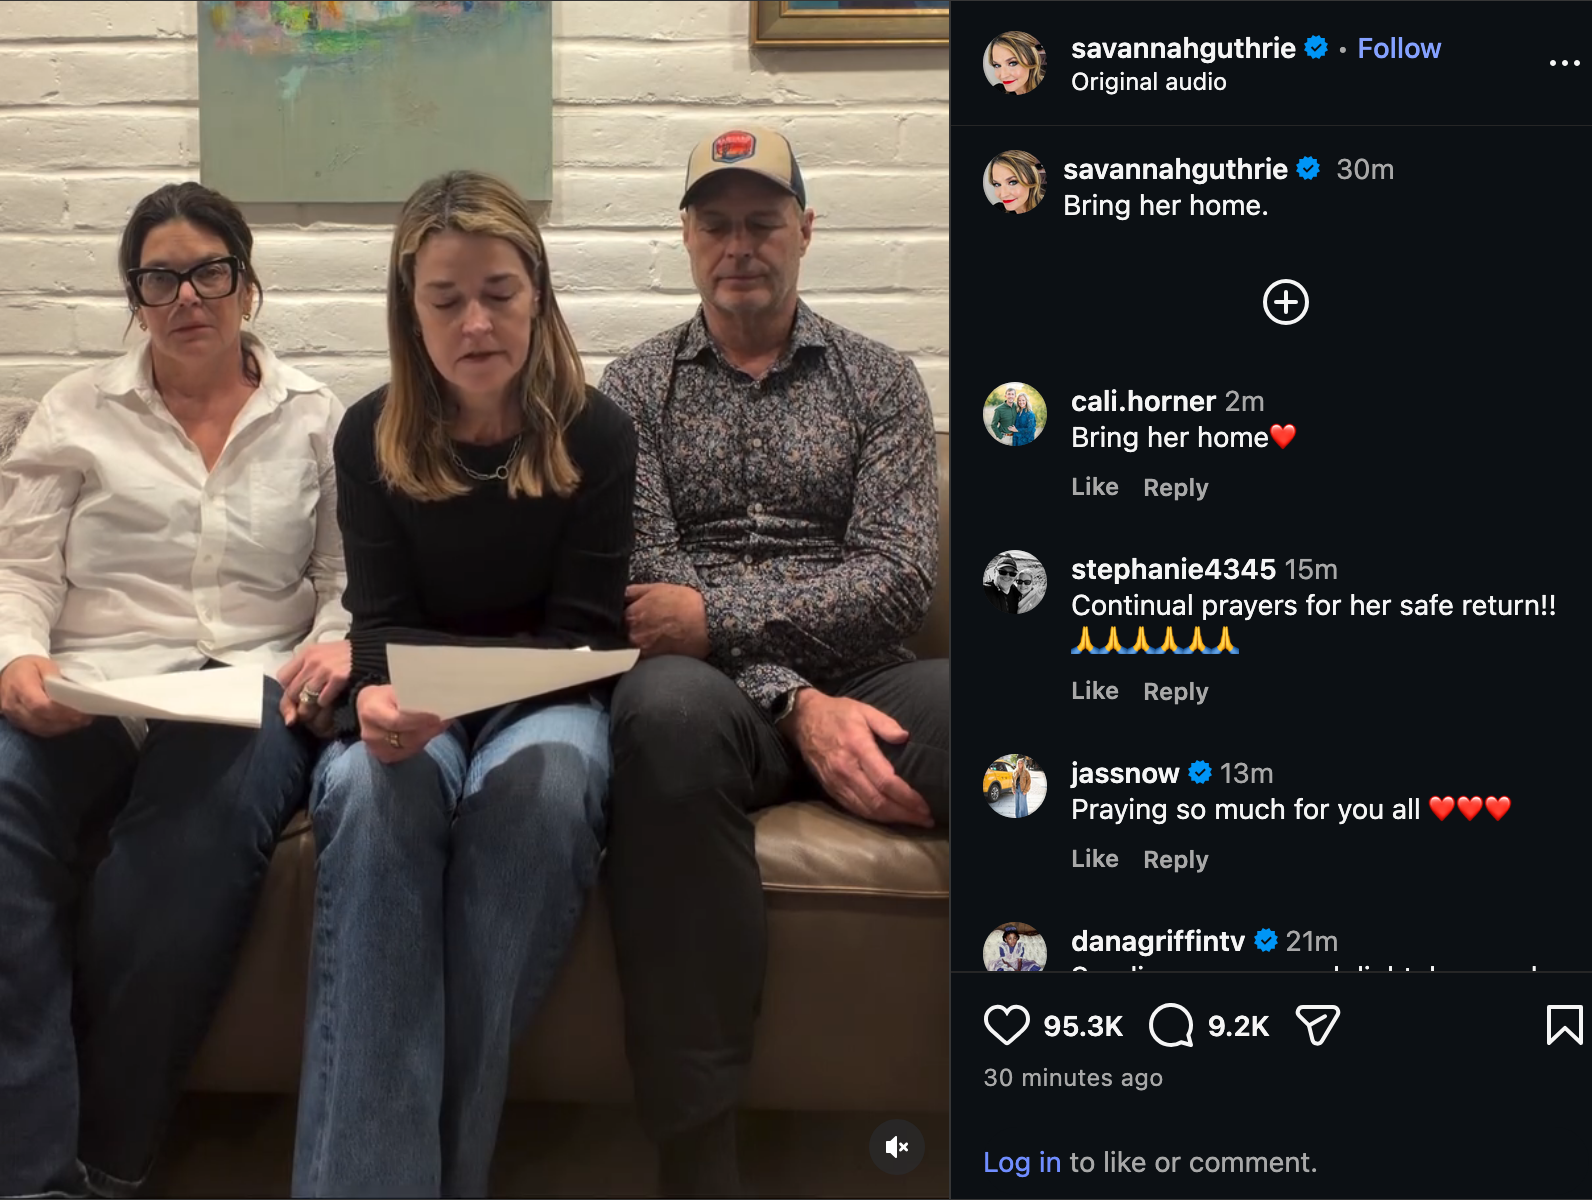Viewport: 1592px width, 1200px height.
Task: Open jassnow's profile avatar
Action: click(x=1015, y=786)
